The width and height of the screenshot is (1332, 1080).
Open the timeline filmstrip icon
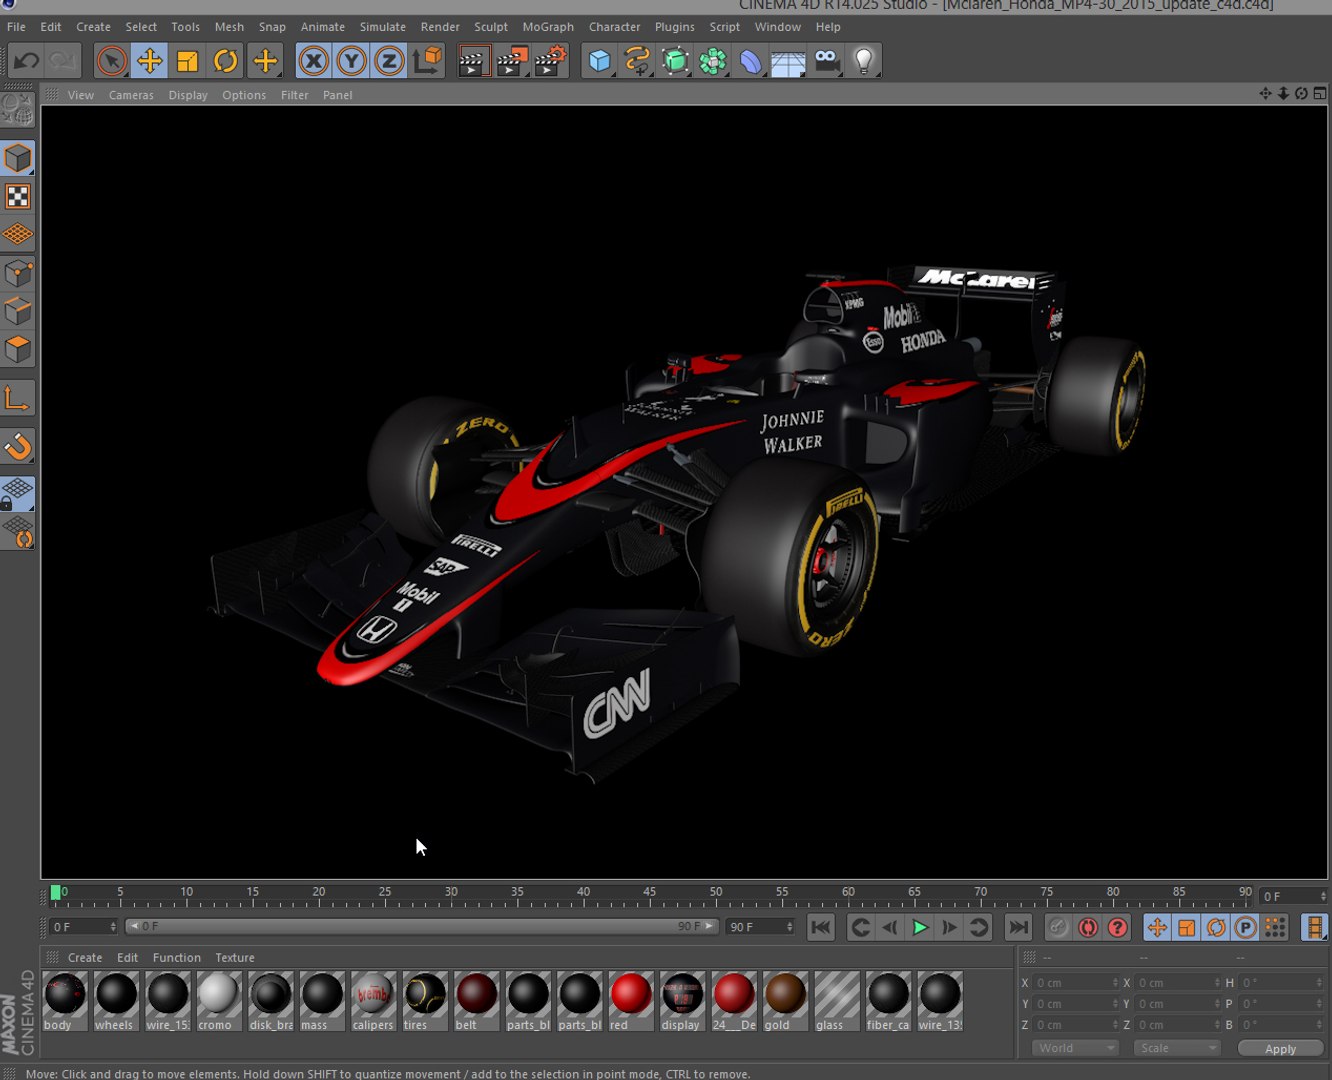coord(1314,927)
